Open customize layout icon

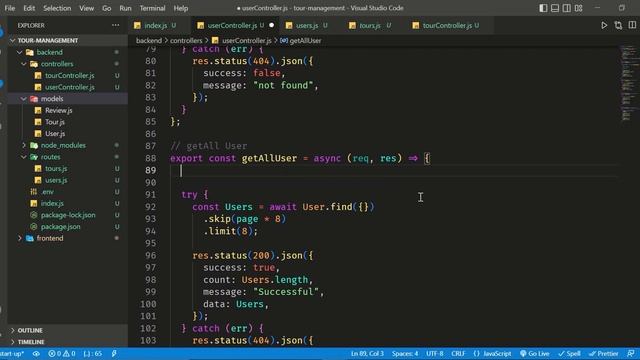[579, 8]
